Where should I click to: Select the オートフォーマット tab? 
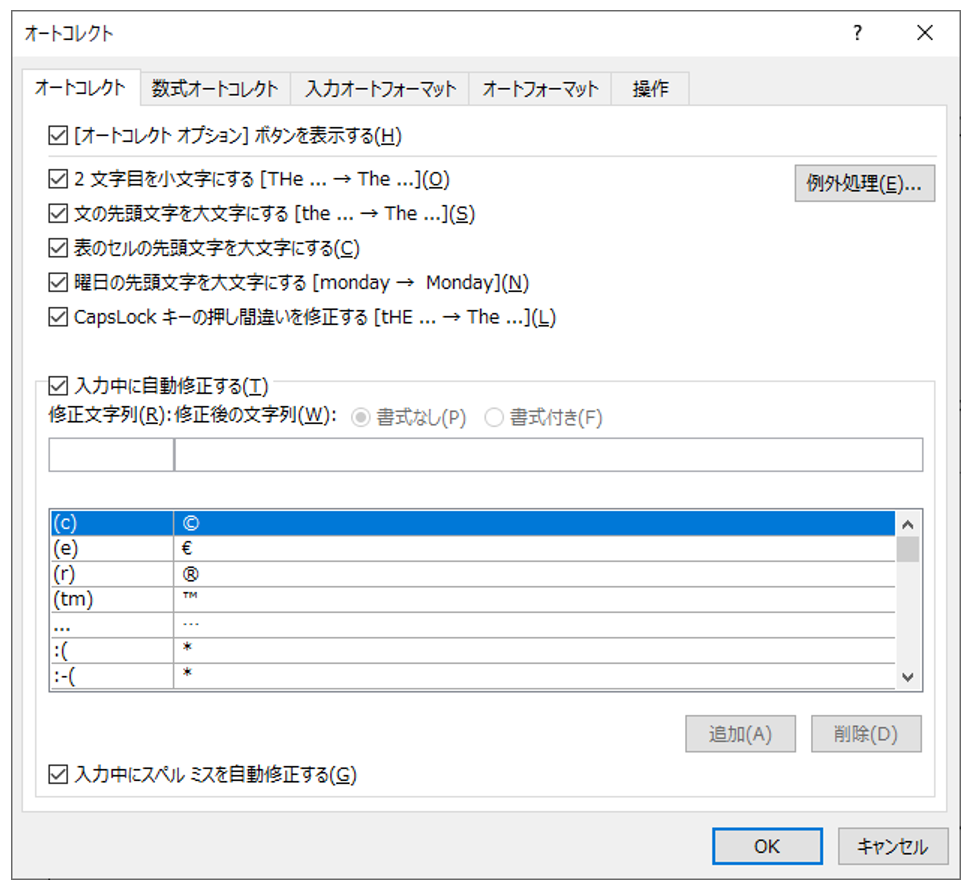pyautogui.click(x=540, y=89)
